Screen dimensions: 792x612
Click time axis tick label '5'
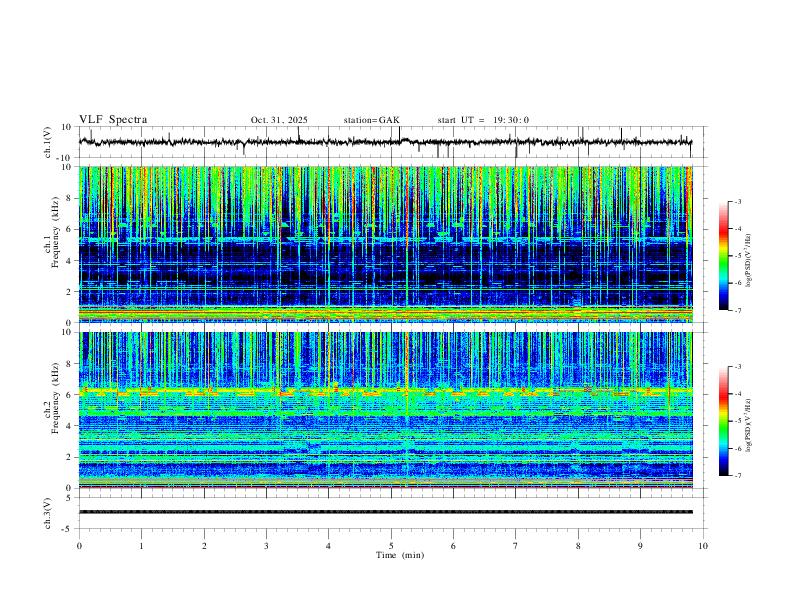[391, 546]
